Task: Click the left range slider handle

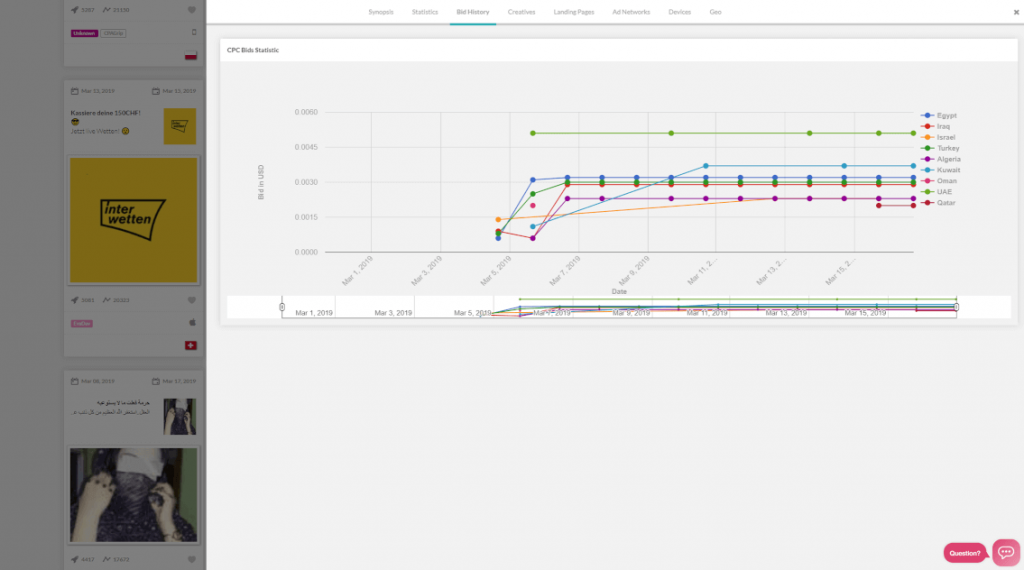Action: (282, 307)
